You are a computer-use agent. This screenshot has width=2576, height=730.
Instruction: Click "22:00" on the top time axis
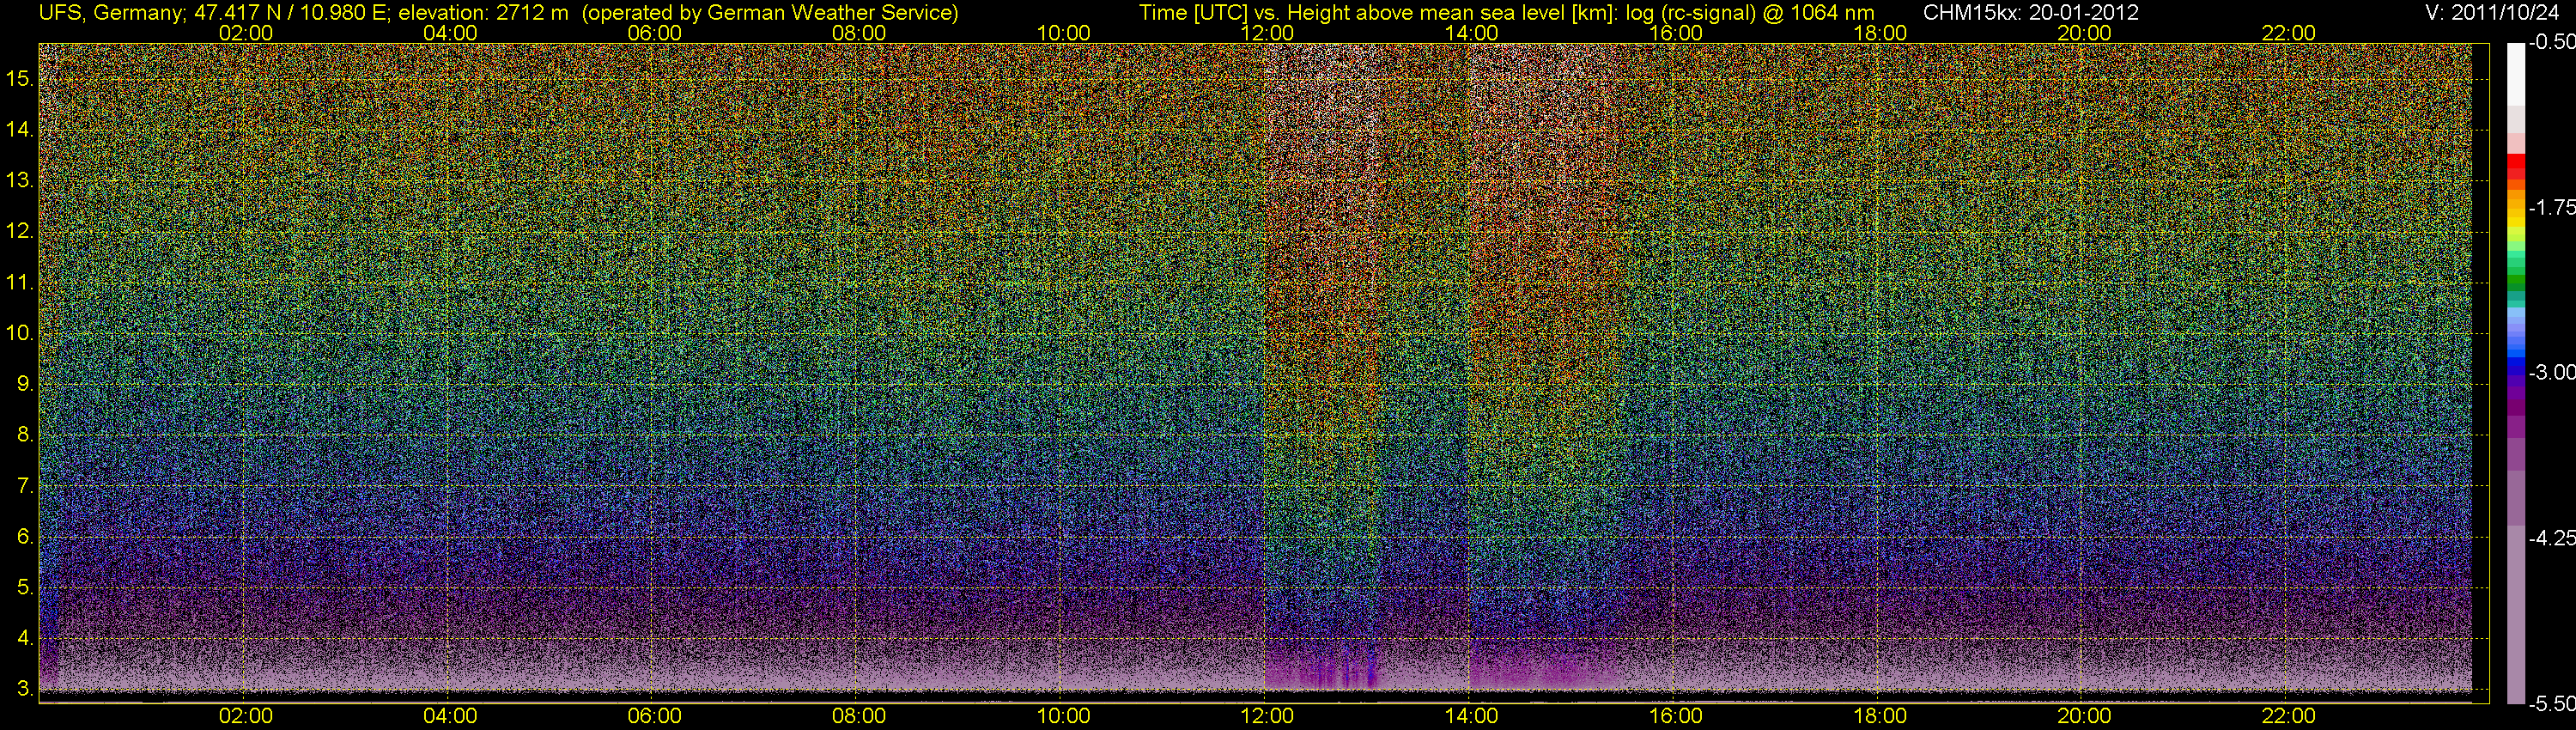pyautogui.click(x=2289, y=33)
